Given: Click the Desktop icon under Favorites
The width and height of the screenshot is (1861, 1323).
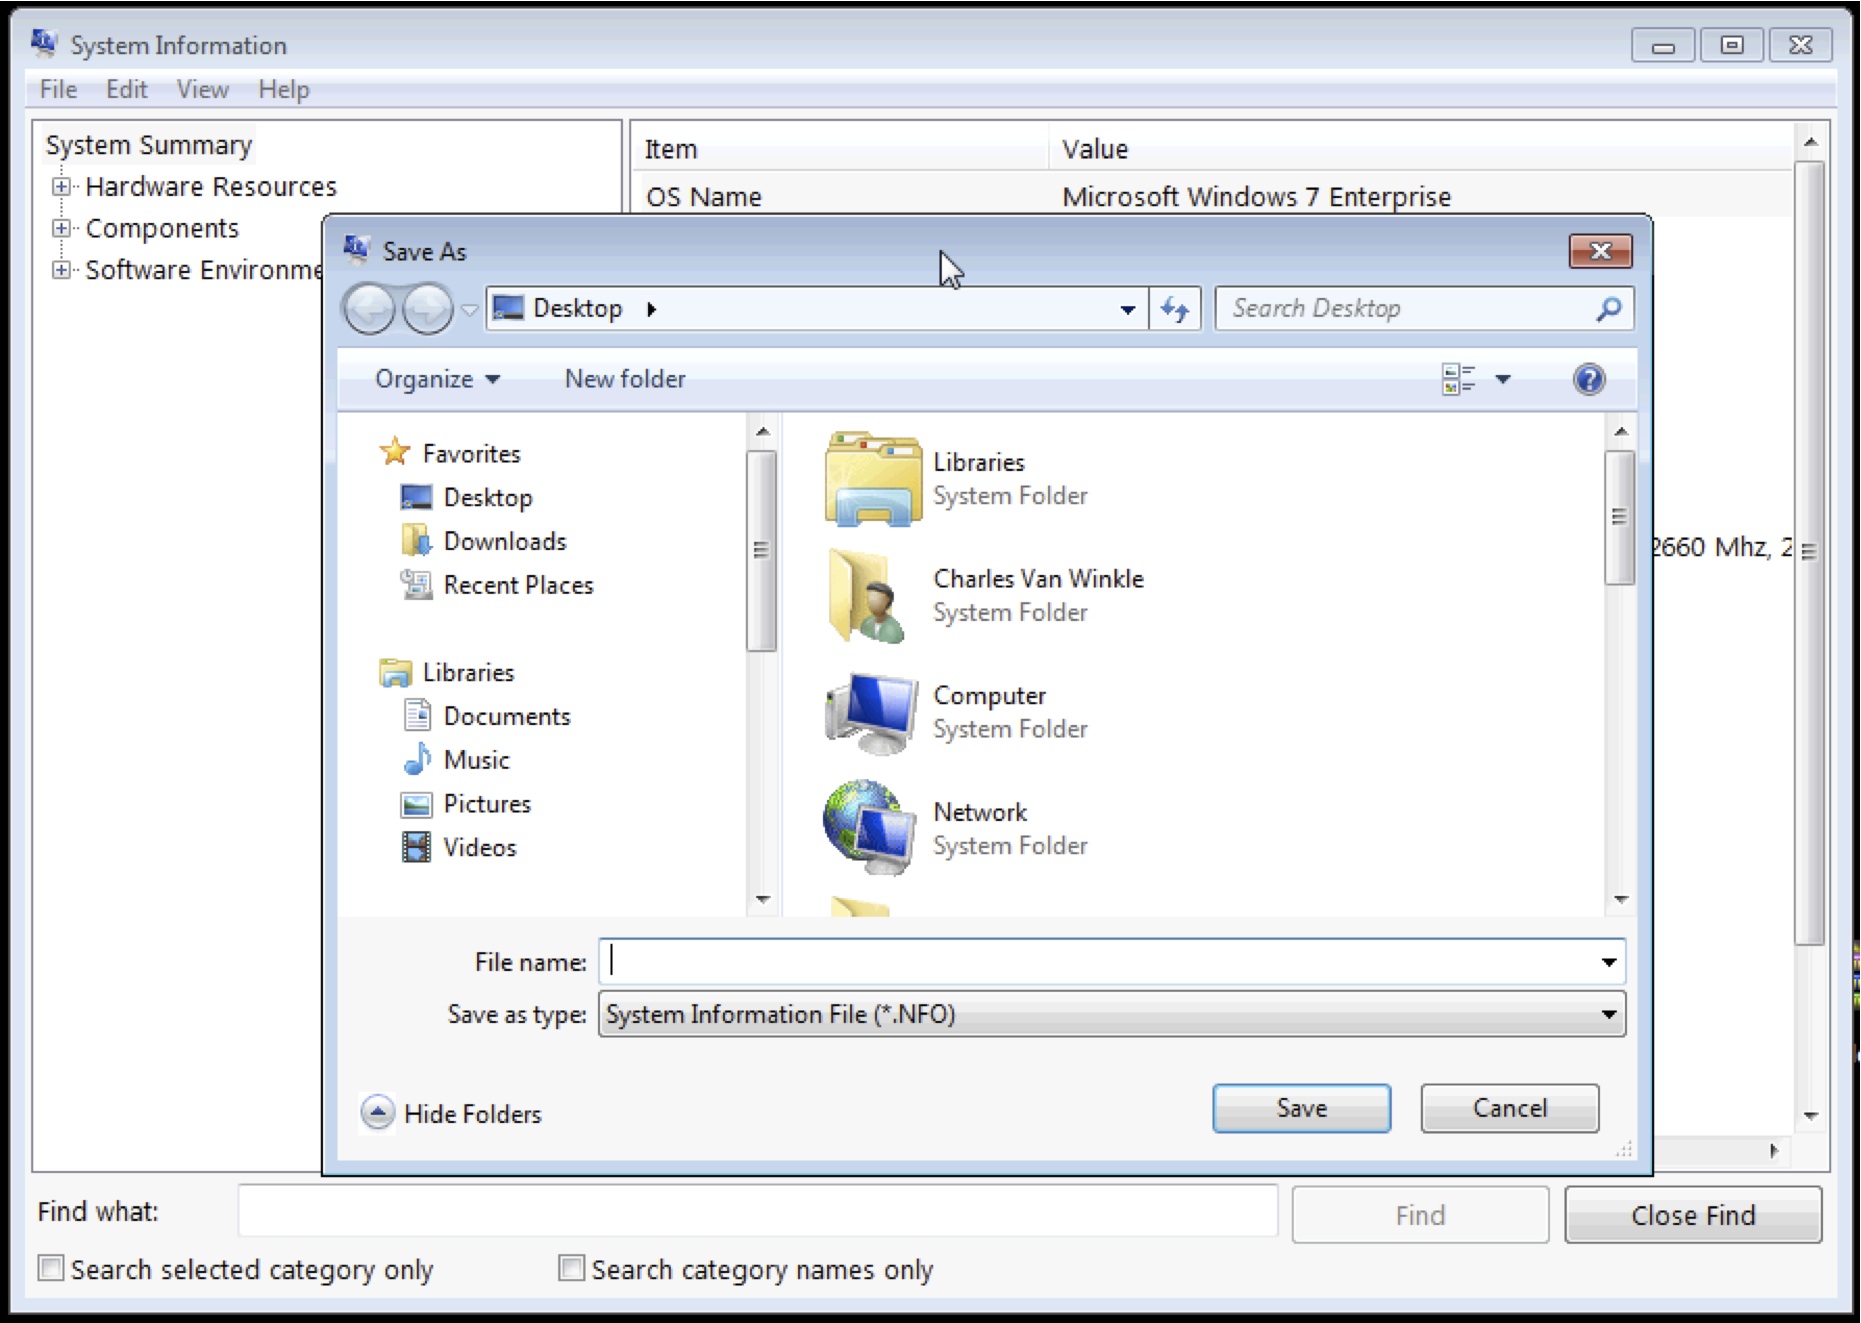Looking at the screenshot, I should [416, 497].
